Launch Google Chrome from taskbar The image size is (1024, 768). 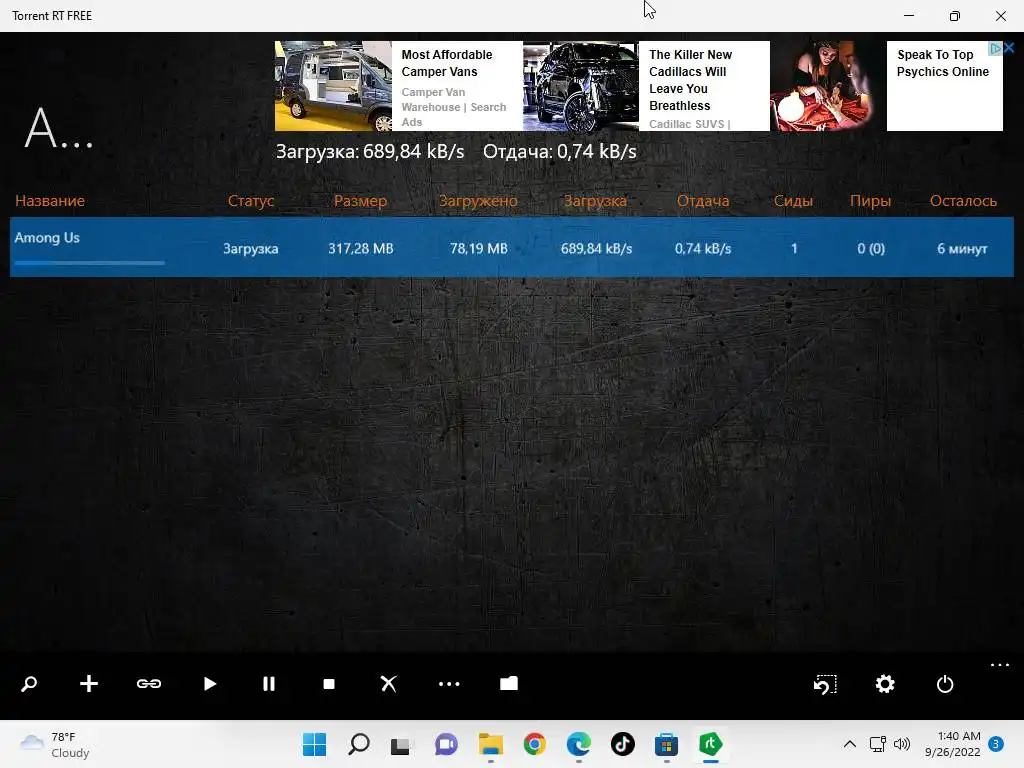[x=534, y=744]
